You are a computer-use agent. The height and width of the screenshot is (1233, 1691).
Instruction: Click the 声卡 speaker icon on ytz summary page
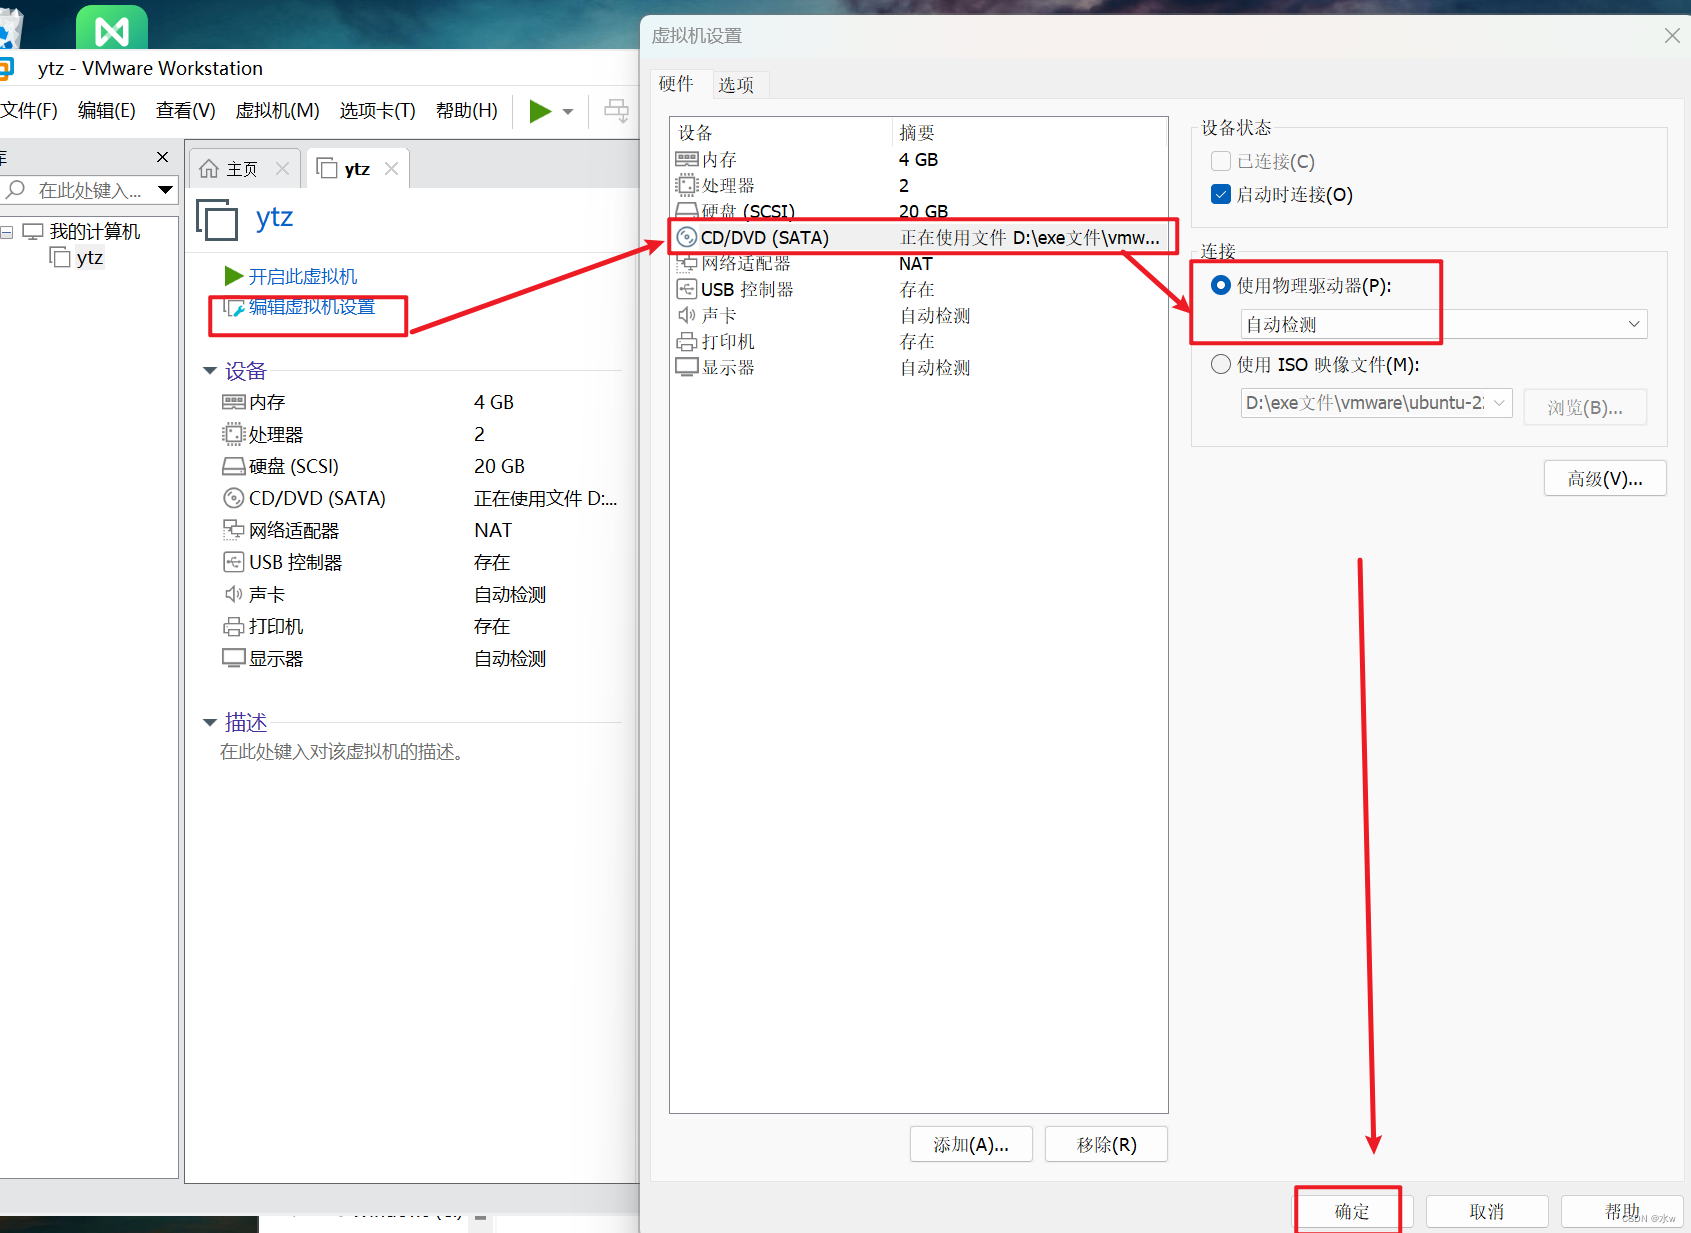[x=233, y=594]
